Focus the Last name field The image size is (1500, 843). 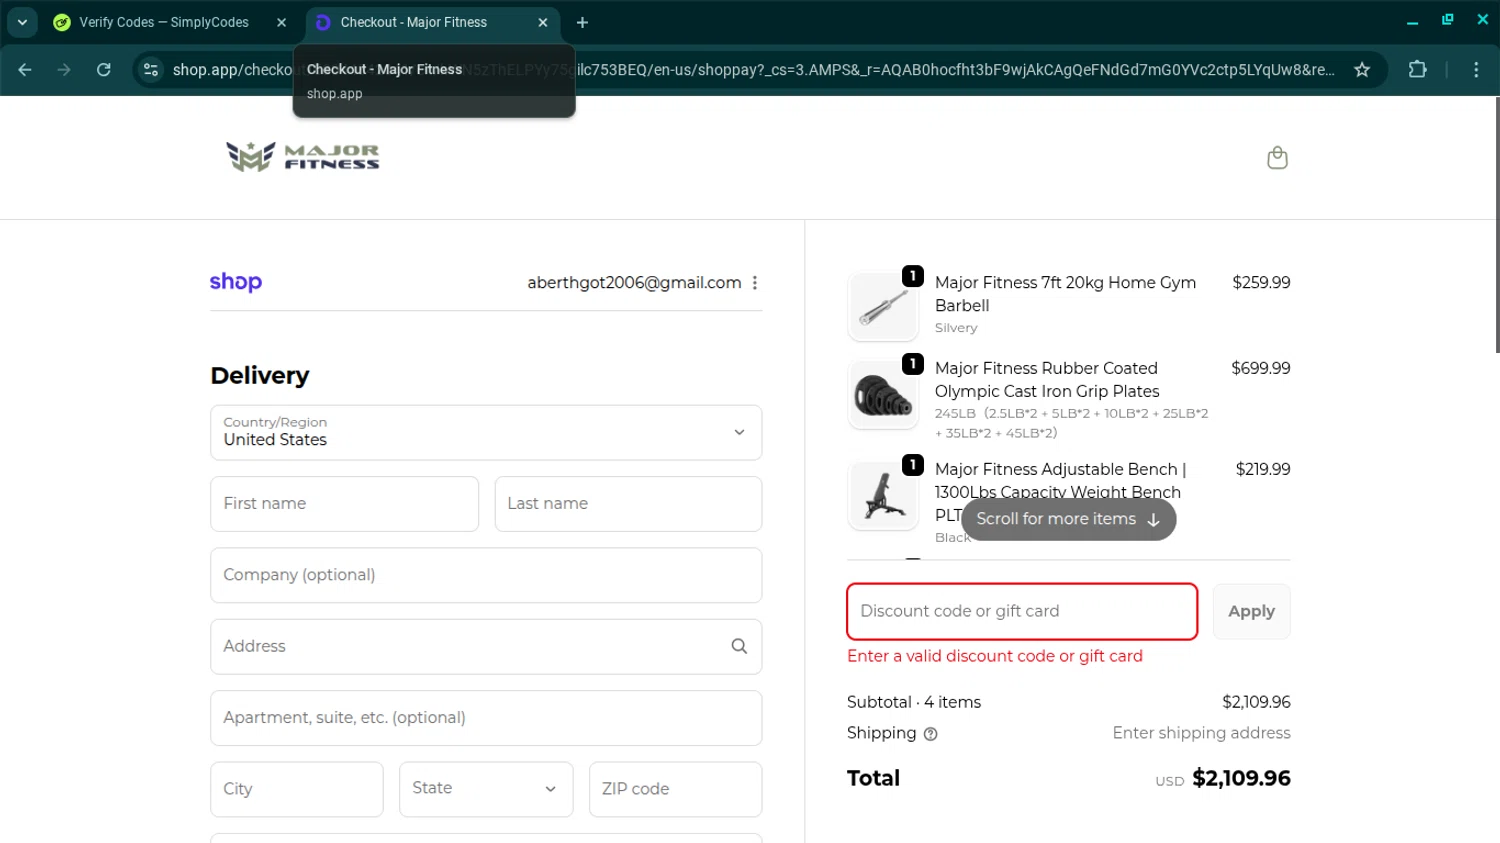tap(628, 504)
